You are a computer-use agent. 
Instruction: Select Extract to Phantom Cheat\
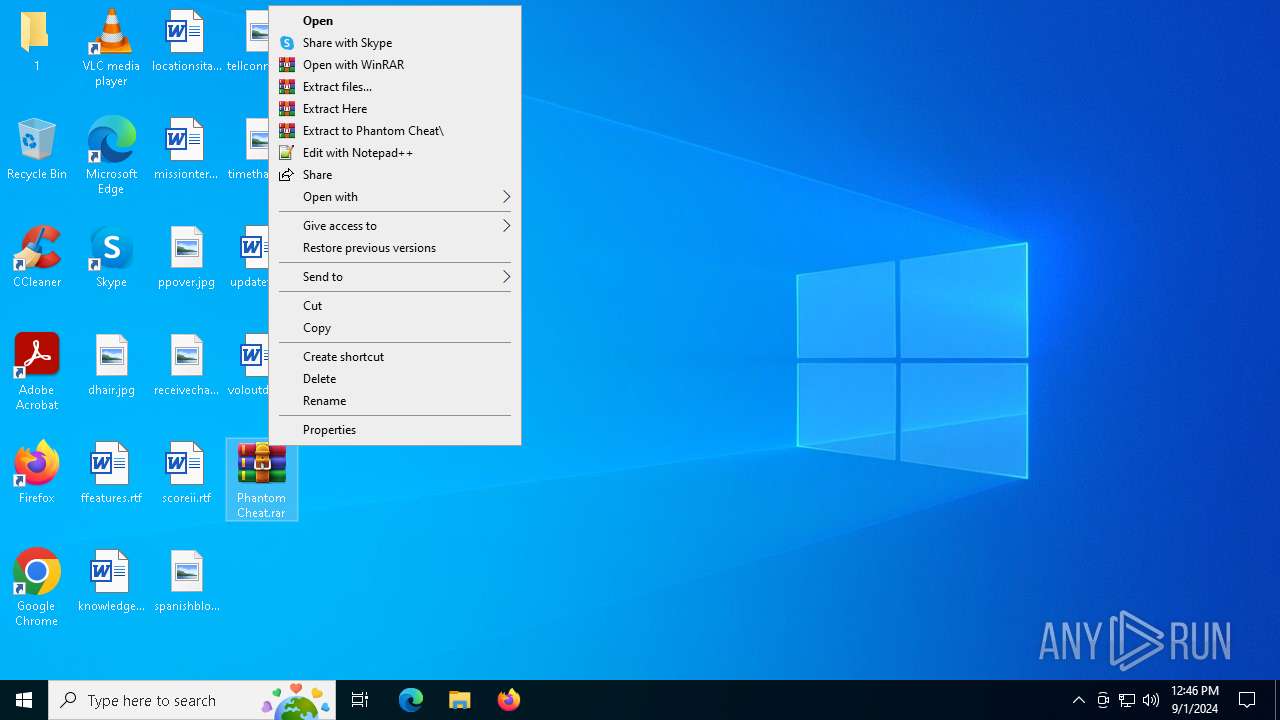(395, 131)
